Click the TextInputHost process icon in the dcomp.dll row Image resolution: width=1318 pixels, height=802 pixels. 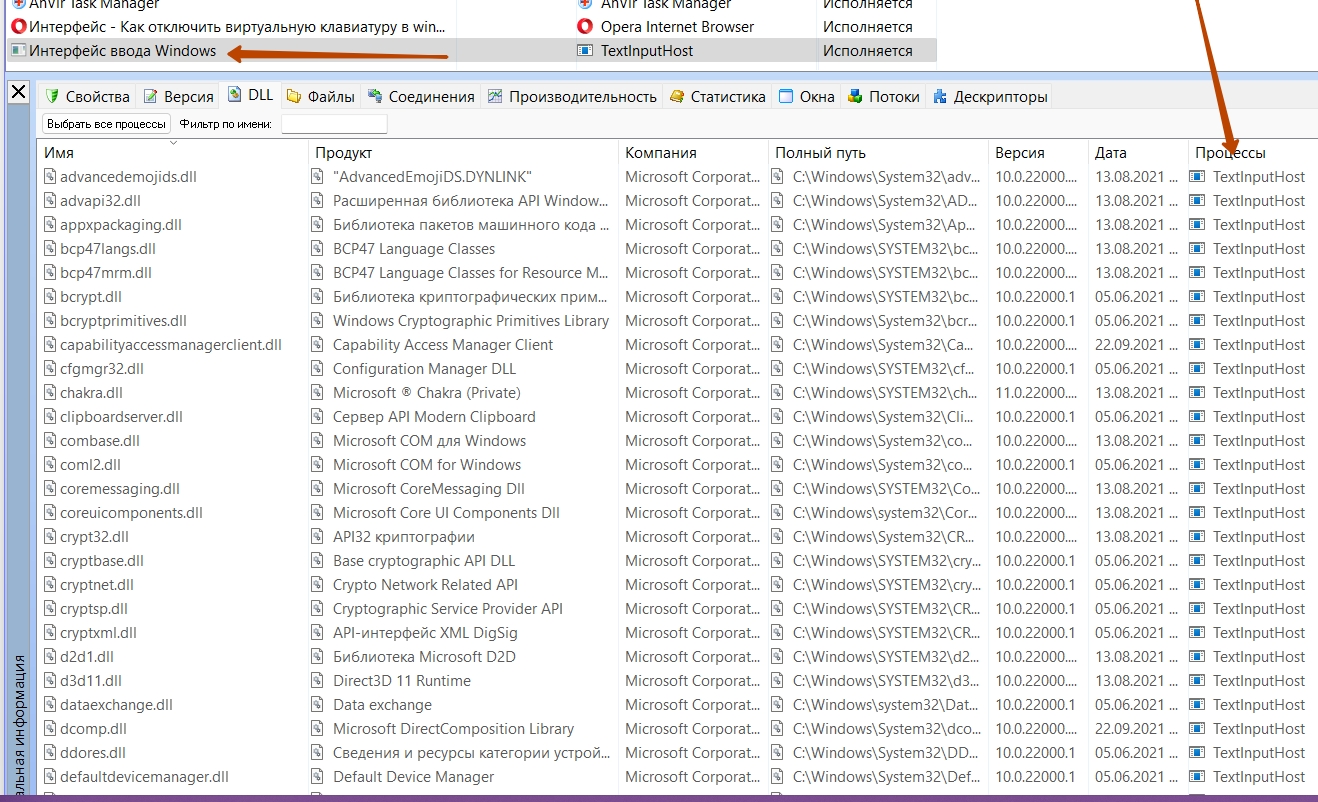click(1198, 729)
